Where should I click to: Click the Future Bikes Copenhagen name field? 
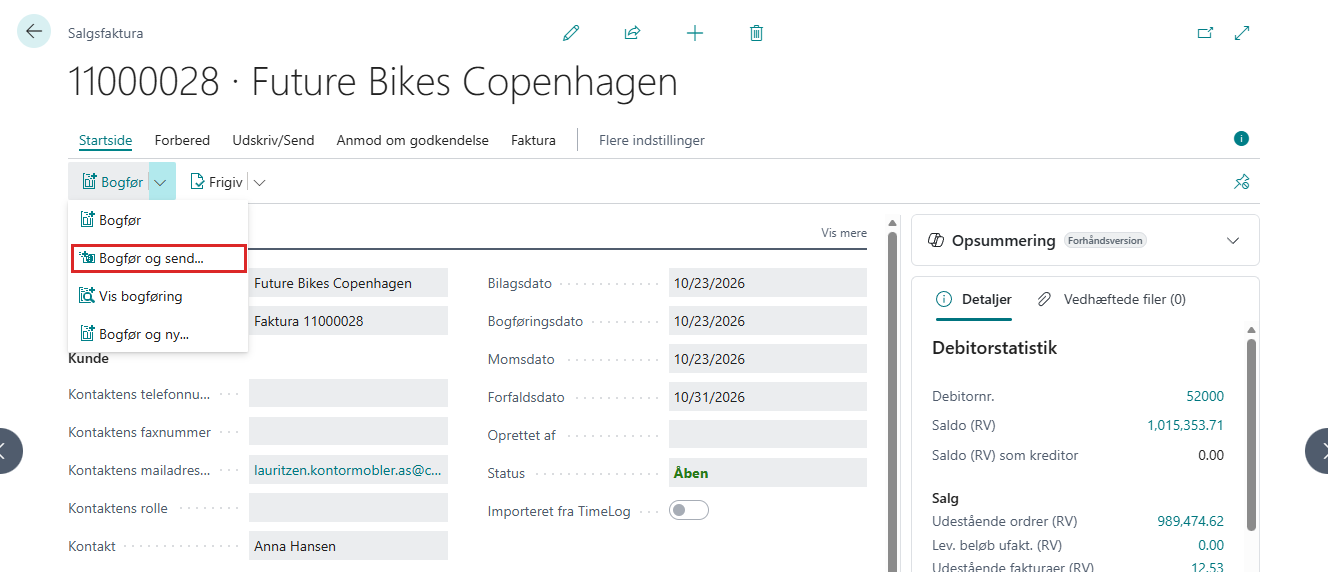click(348, 283)
